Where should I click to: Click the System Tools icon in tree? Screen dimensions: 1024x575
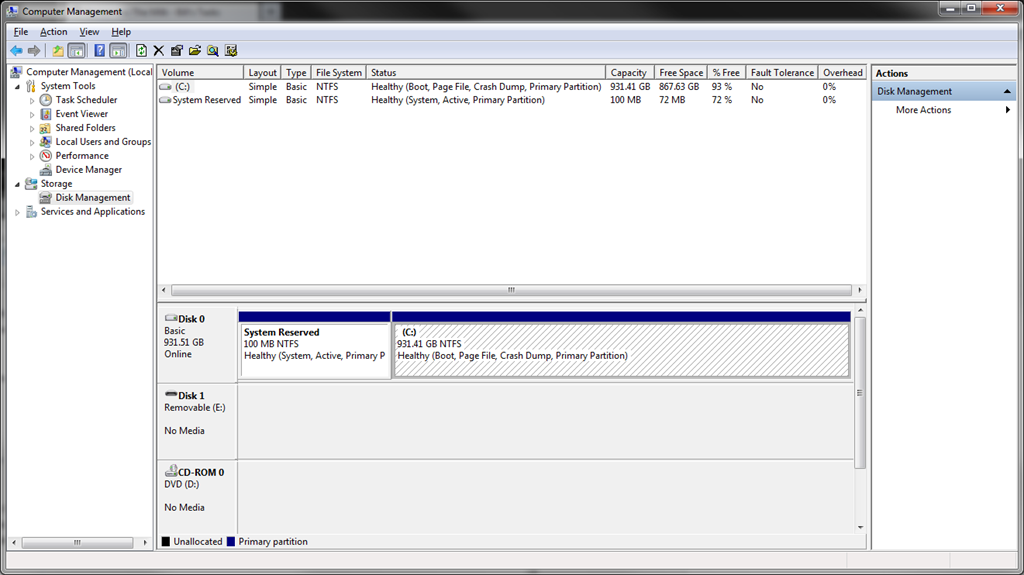point(31,86)
